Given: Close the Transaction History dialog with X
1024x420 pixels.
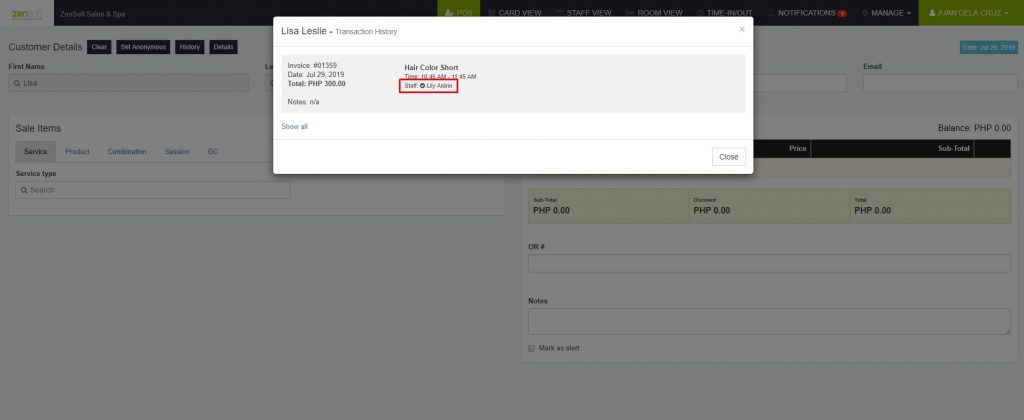Looking at the screenshot, I should [x=742, y=29].
